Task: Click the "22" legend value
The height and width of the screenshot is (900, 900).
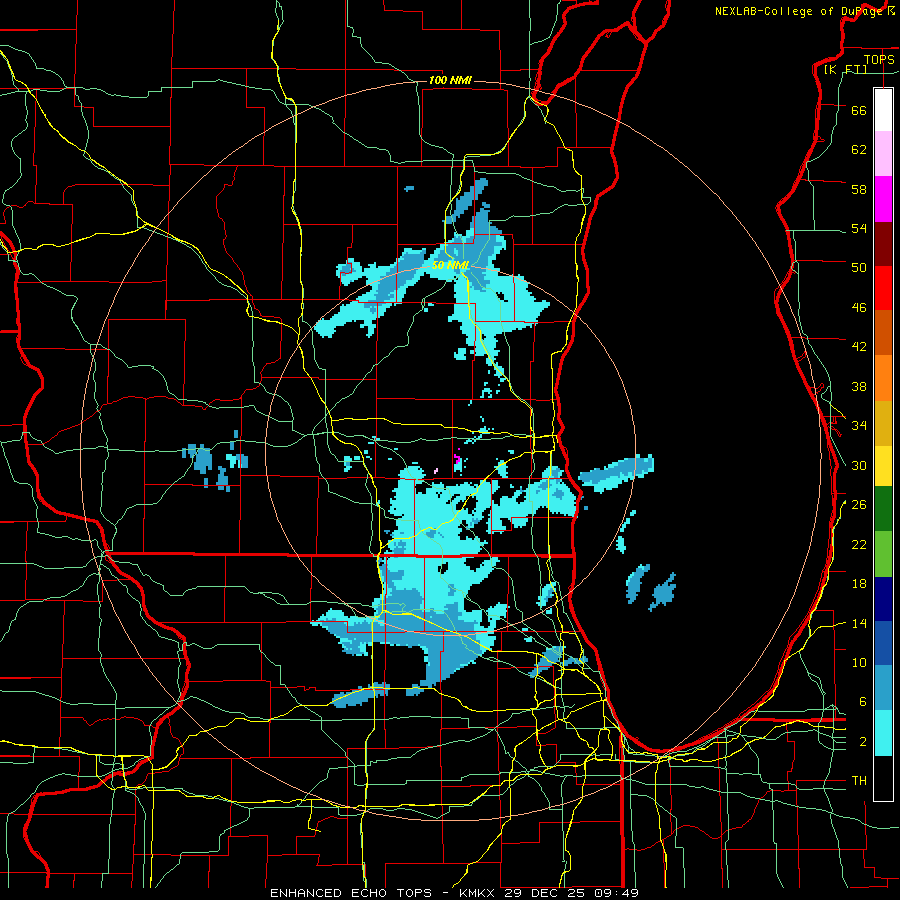Action: pyautogui.click(x=859, y=544)
